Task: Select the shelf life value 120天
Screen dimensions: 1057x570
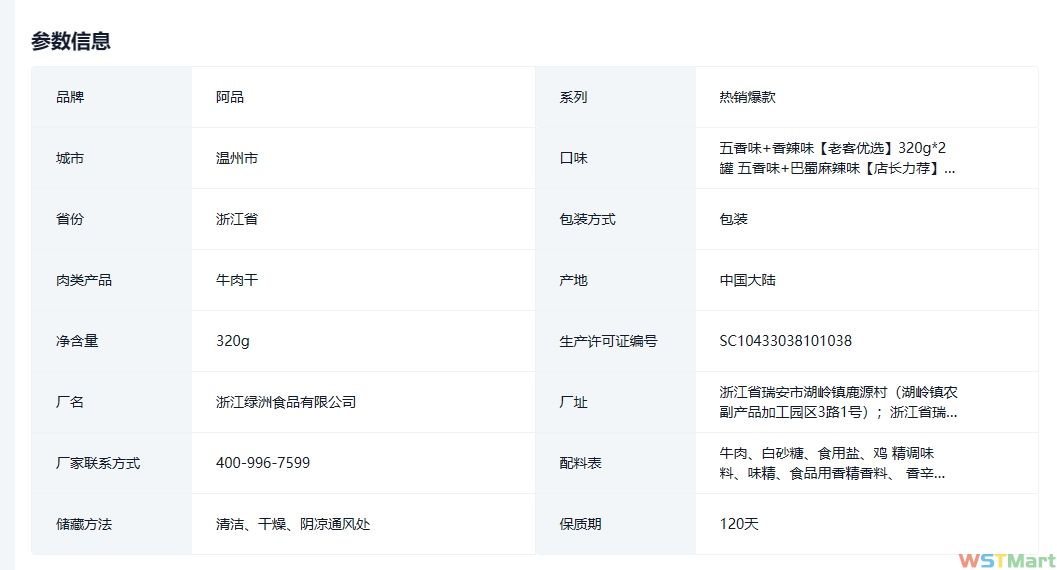Action: pos(739,524)
